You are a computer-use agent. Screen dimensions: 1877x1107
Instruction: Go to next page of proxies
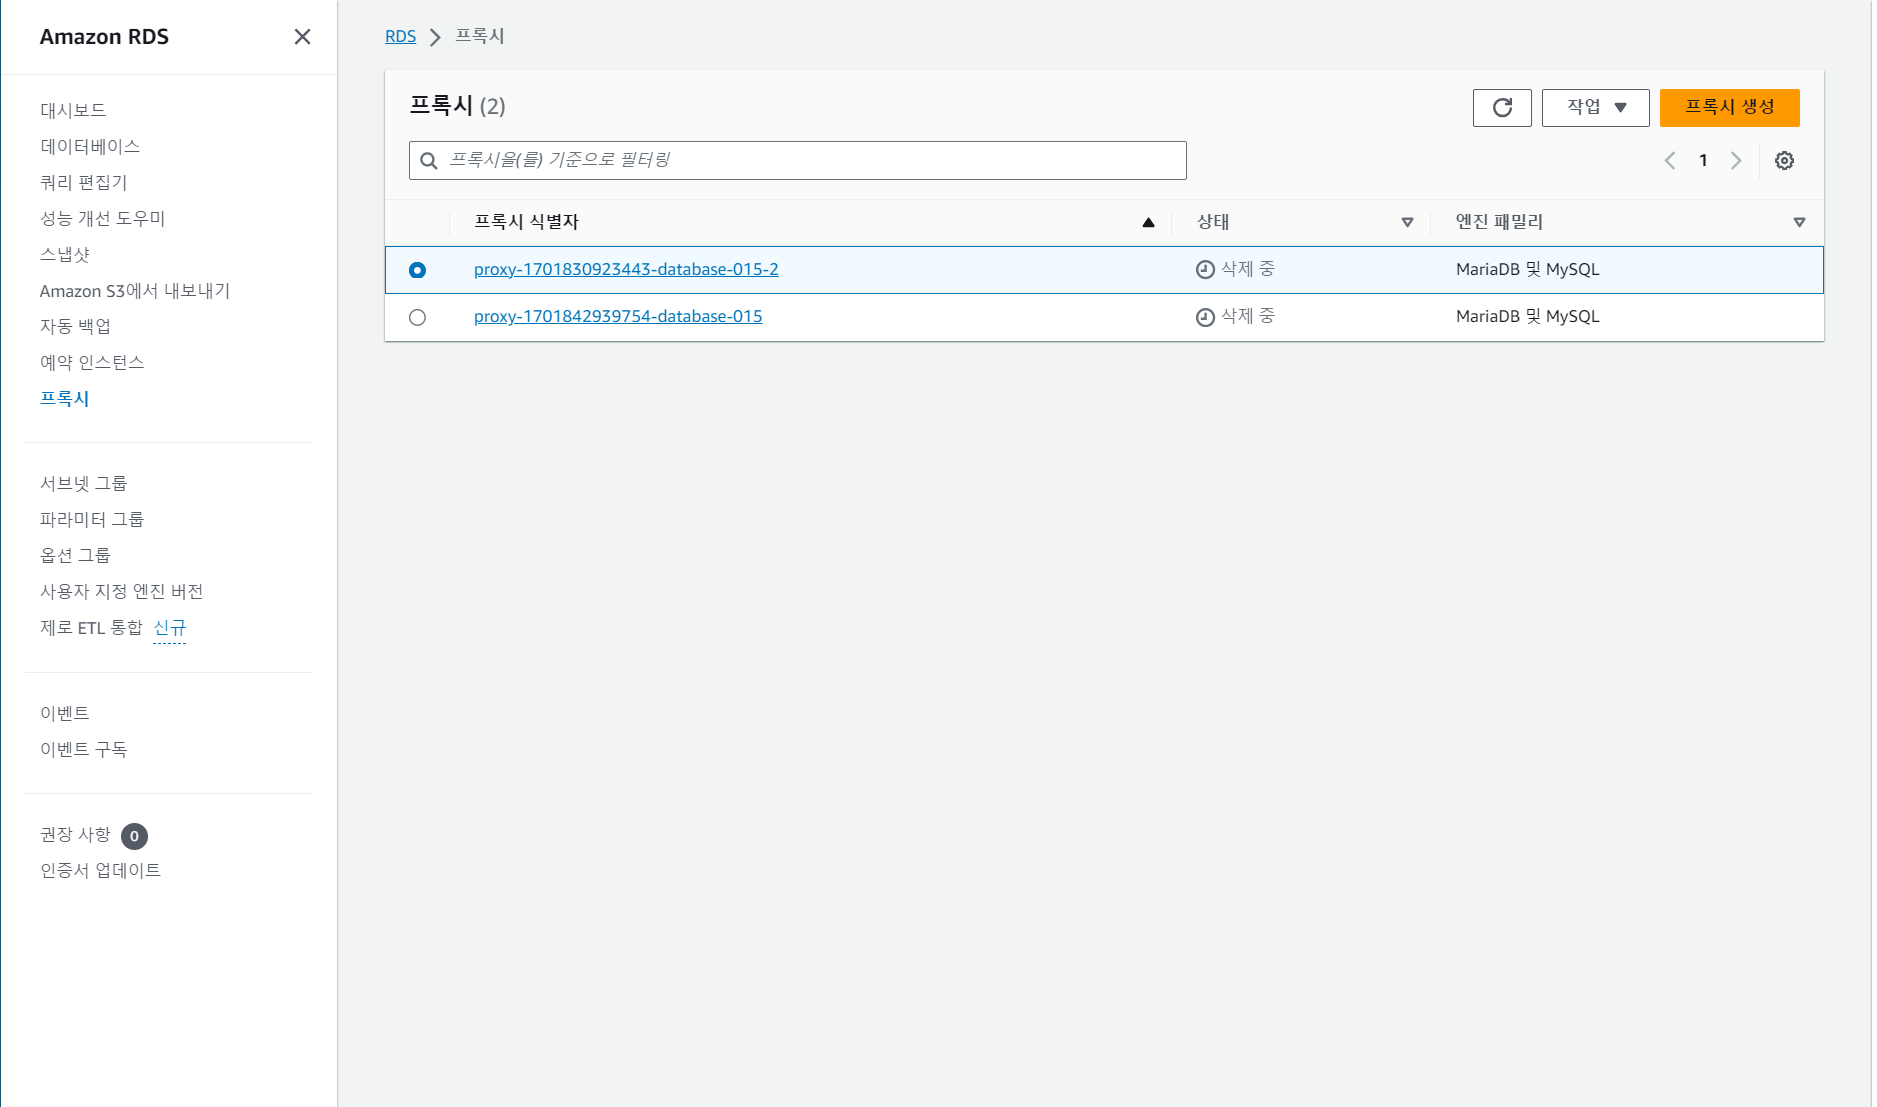[1736, 160]
